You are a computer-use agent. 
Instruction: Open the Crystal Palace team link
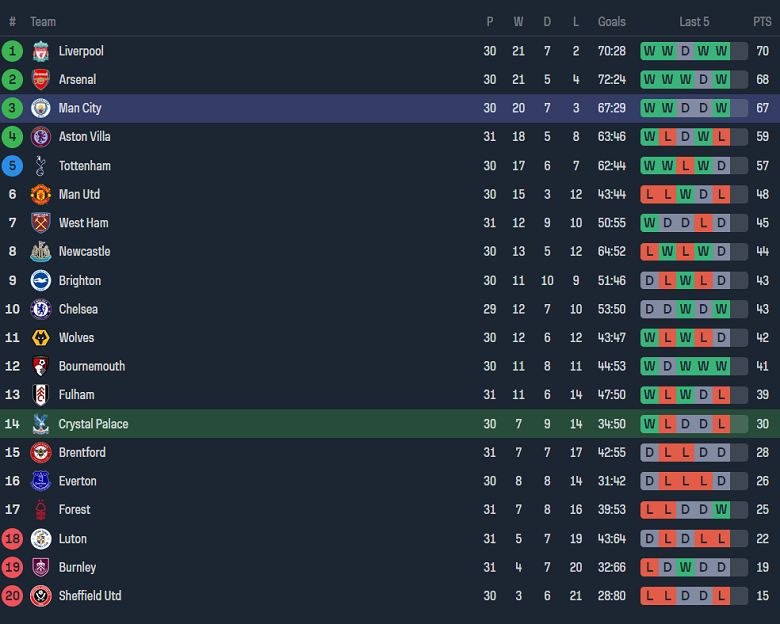93,424
